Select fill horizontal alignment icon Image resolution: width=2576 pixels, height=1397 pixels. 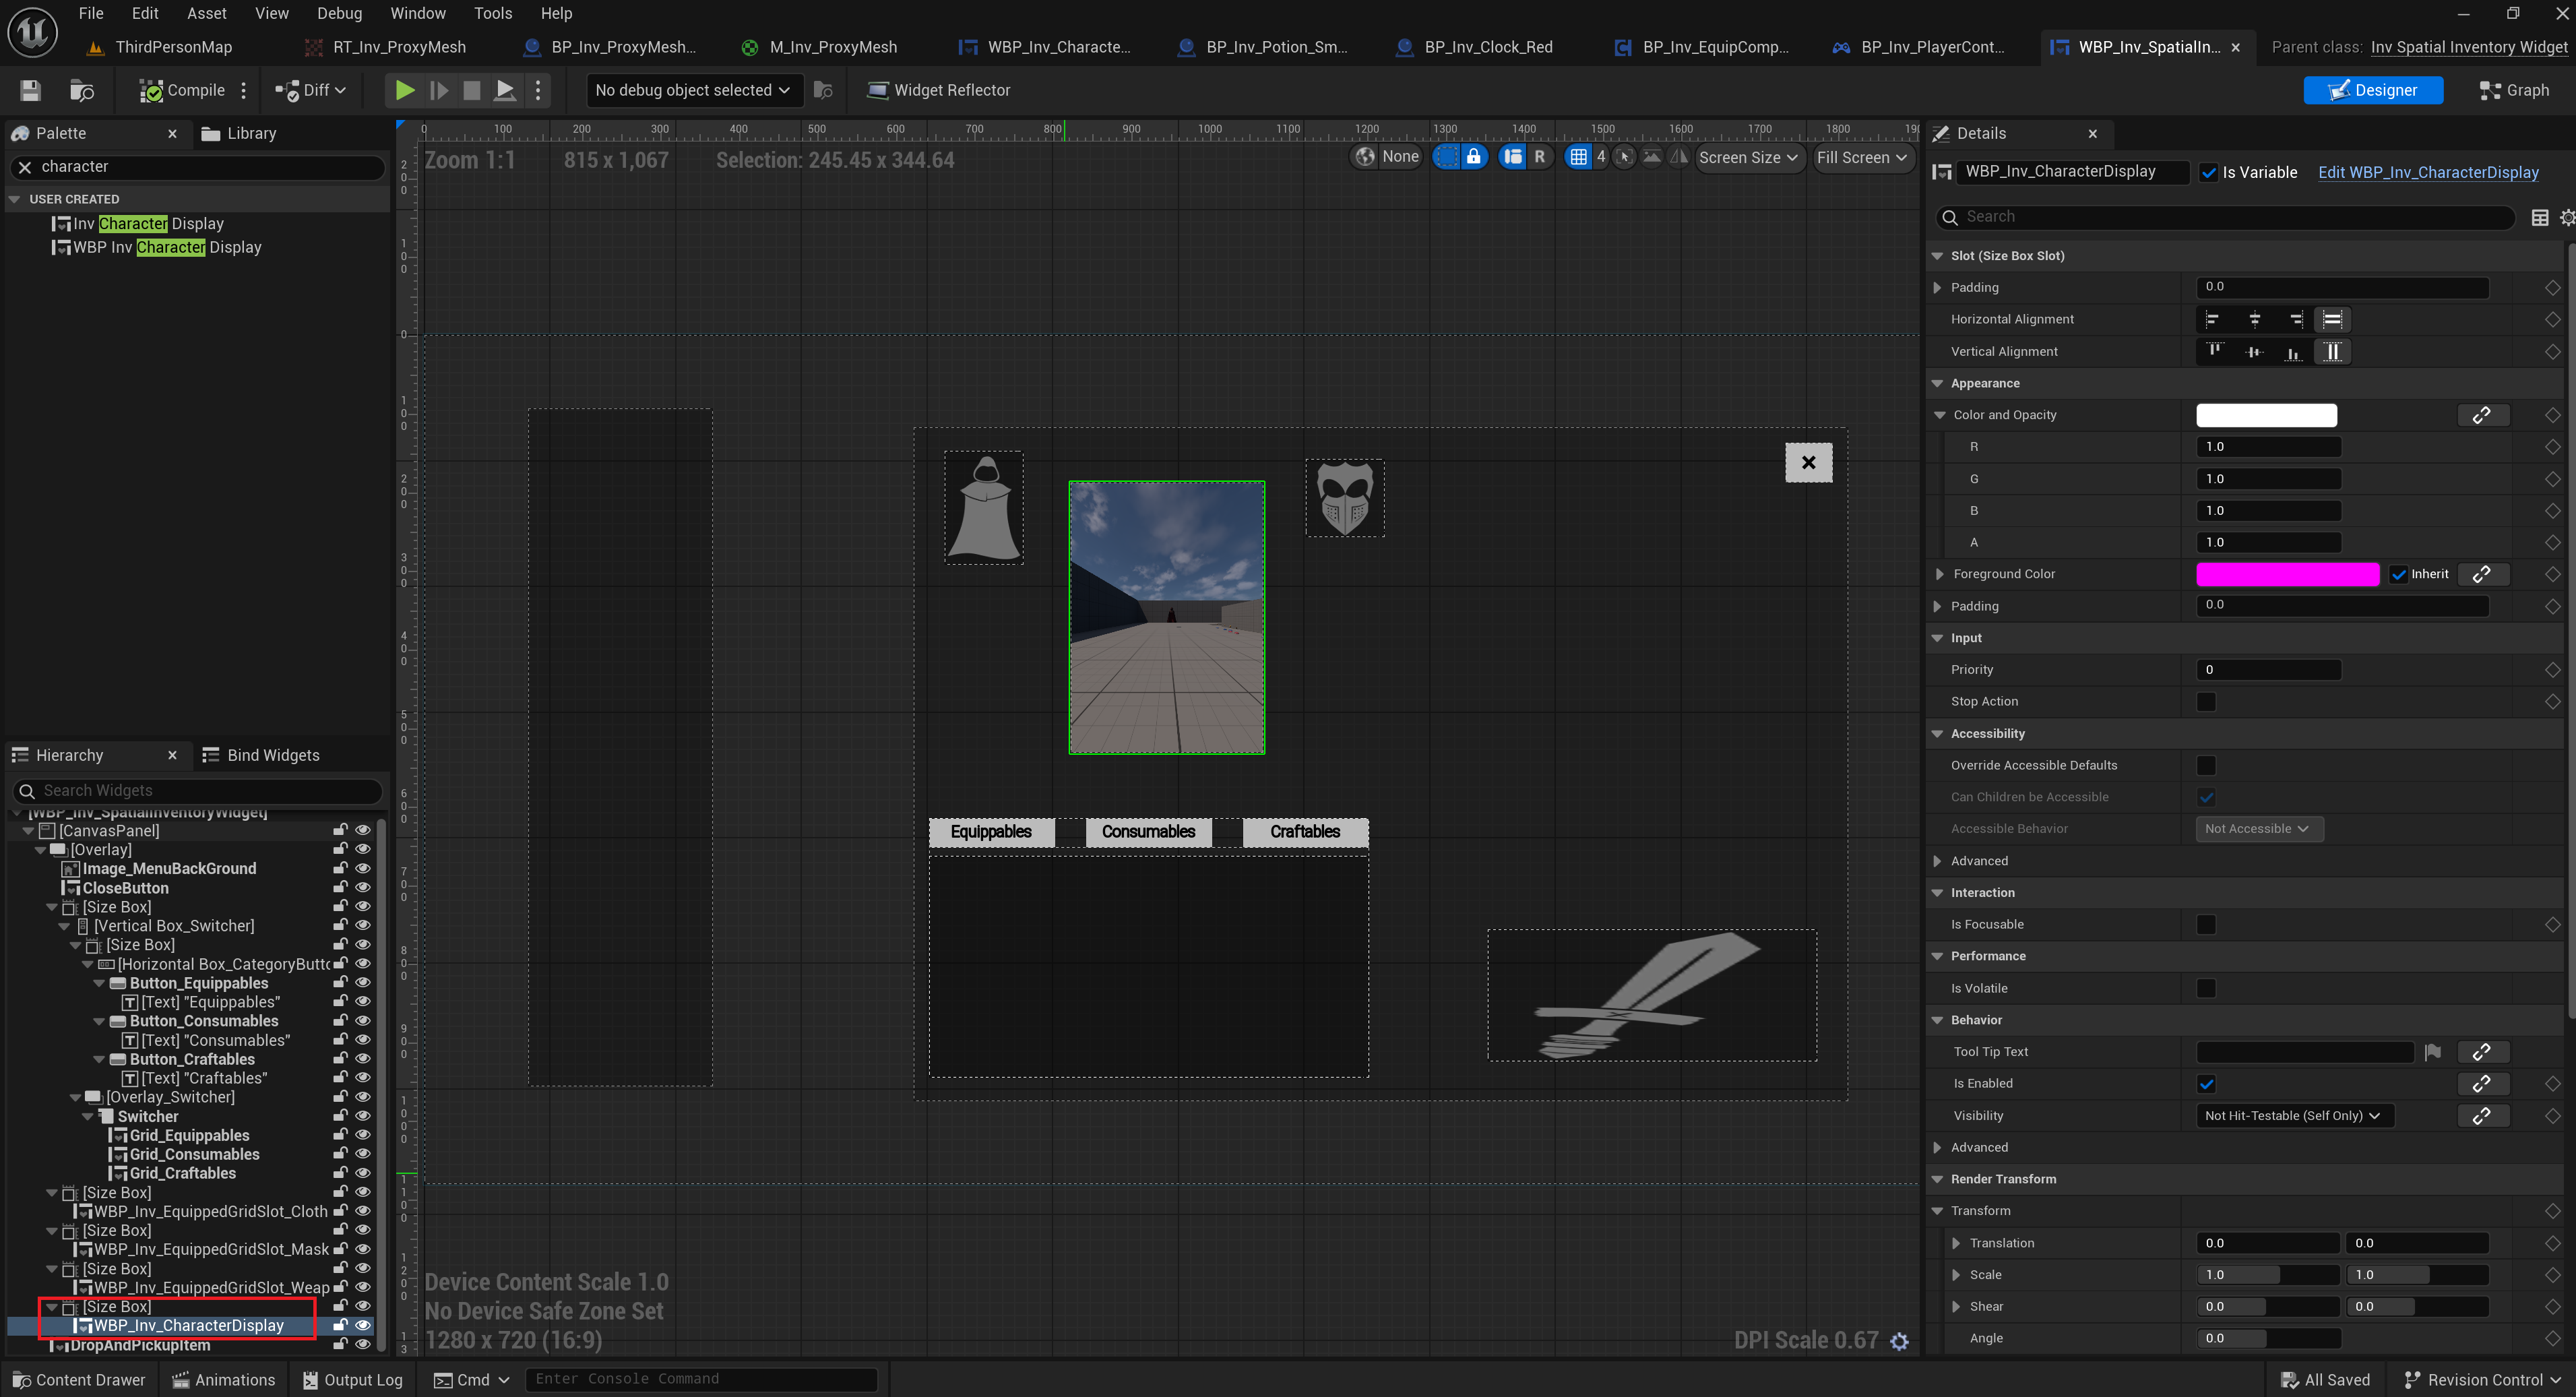coord(2331,320)
